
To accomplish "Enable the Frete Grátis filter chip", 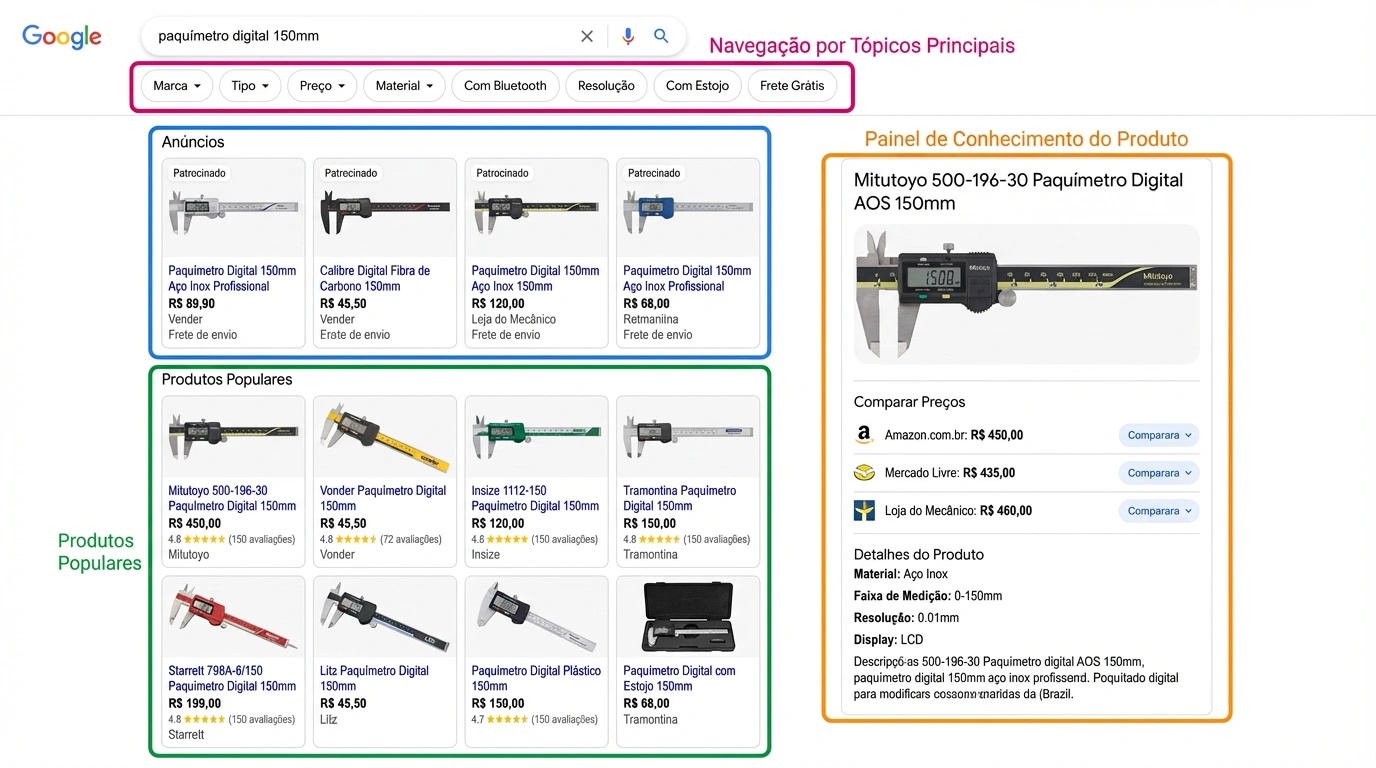I will [792, 86].
